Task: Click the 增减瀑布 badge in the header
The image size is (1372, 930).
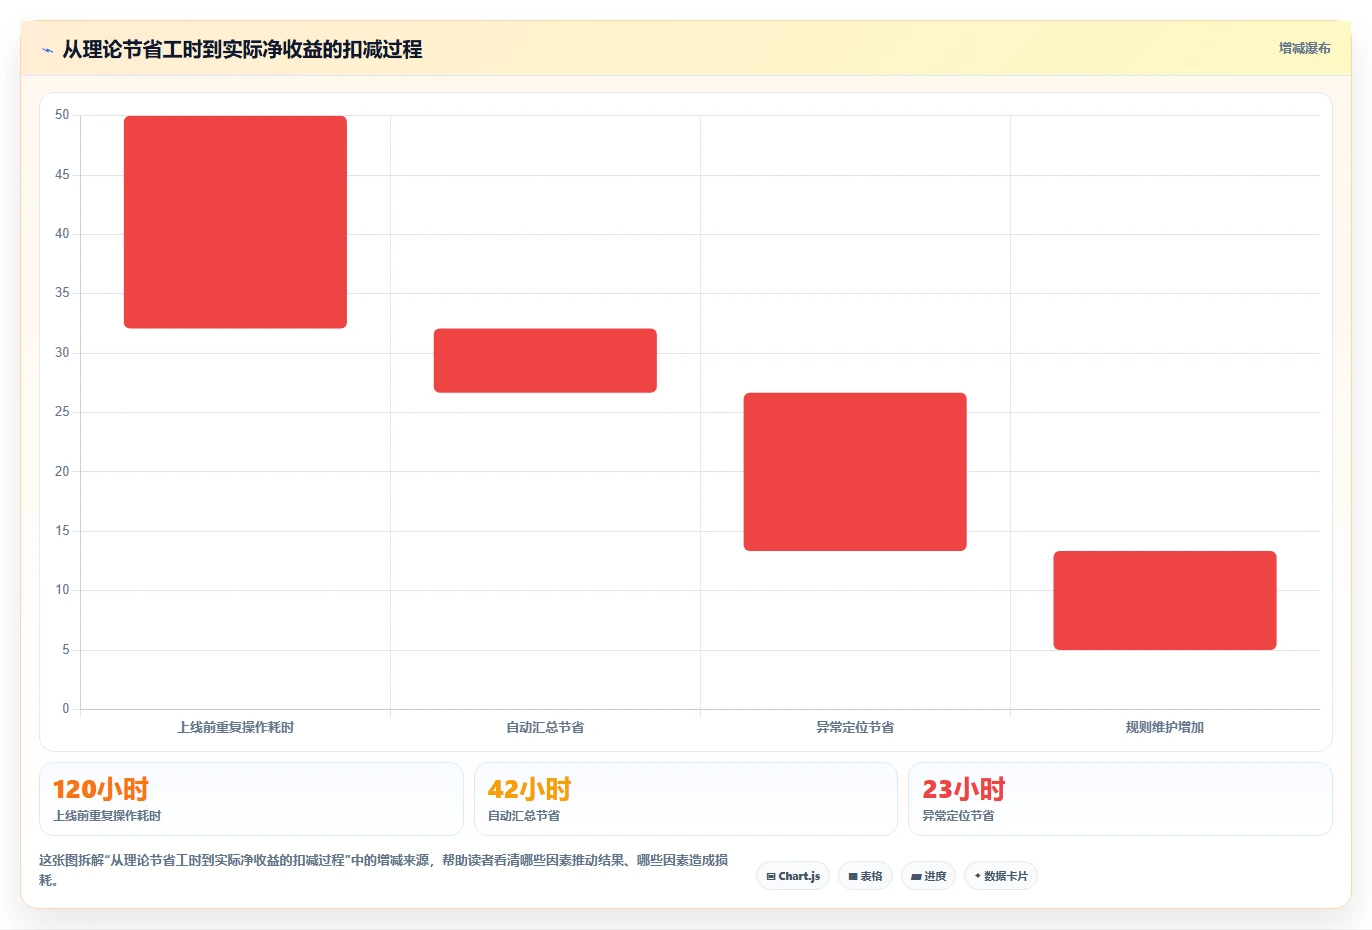Action: pyautogui.click(x=1304, y=48)
